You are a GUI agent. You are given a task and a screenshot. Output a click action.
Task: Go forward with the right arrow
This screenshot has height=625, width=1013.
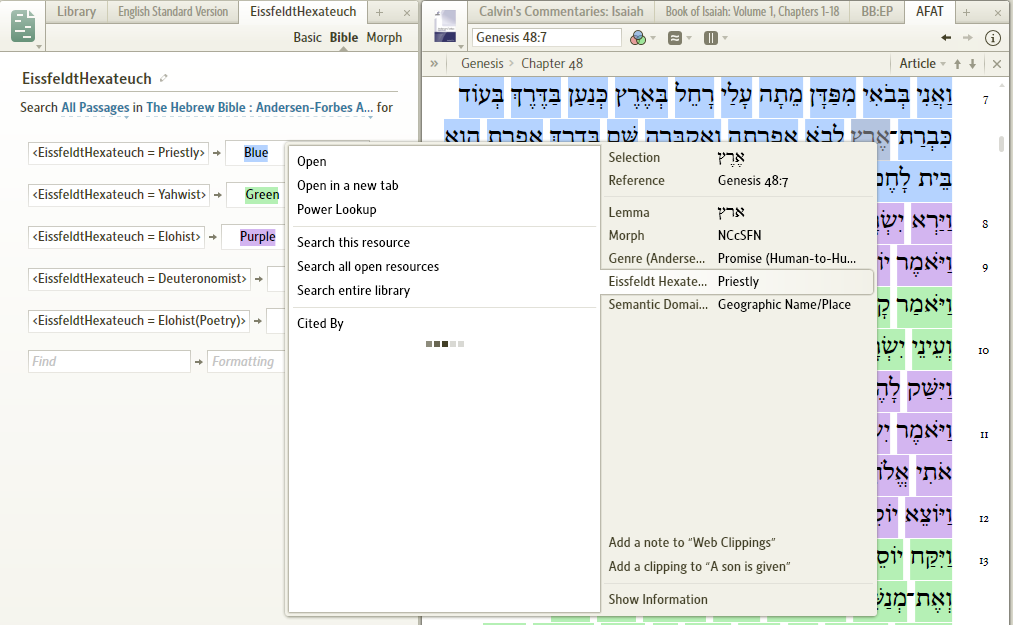tap(968, 38)
